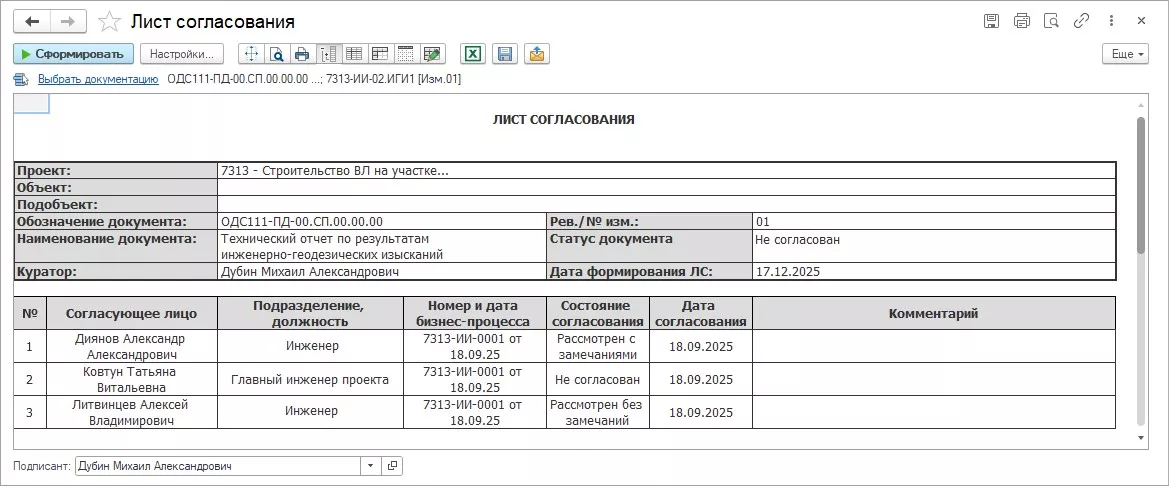The width and height of the screenshot is (1169, 486).
Task: Open the Настройки... settings button
Action: [181, 54]
